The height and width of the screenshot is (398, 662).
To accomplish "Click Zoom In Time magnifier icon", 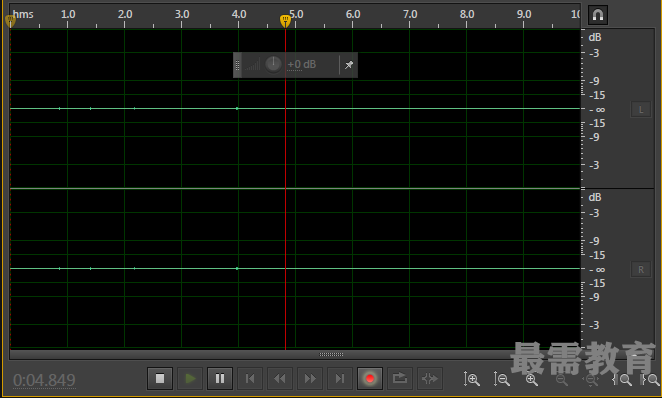I will 532,379.
